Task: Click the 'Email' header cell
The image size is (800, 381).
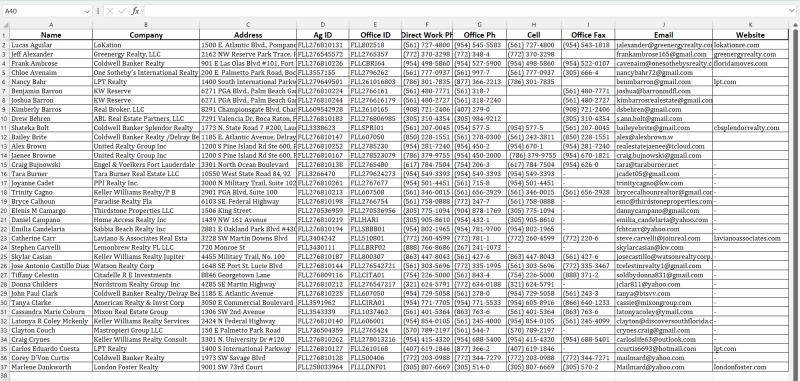Action: point(664,35)
